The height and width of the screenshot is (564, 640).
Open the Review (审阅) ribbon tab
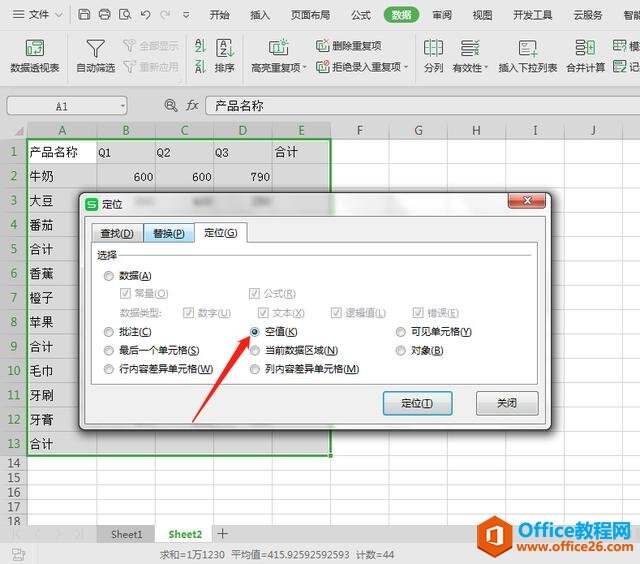442,15
